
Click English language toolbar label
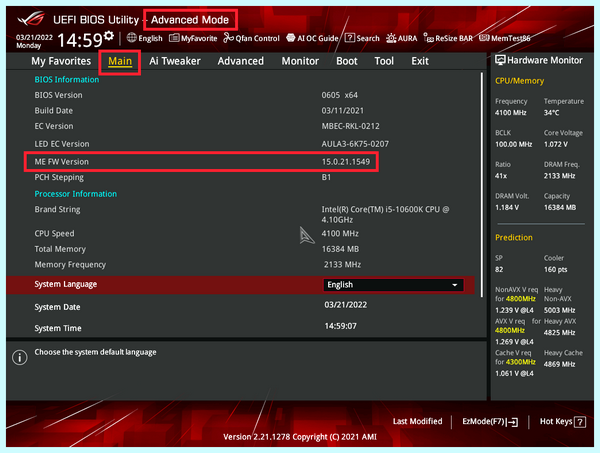click(150, 38)
